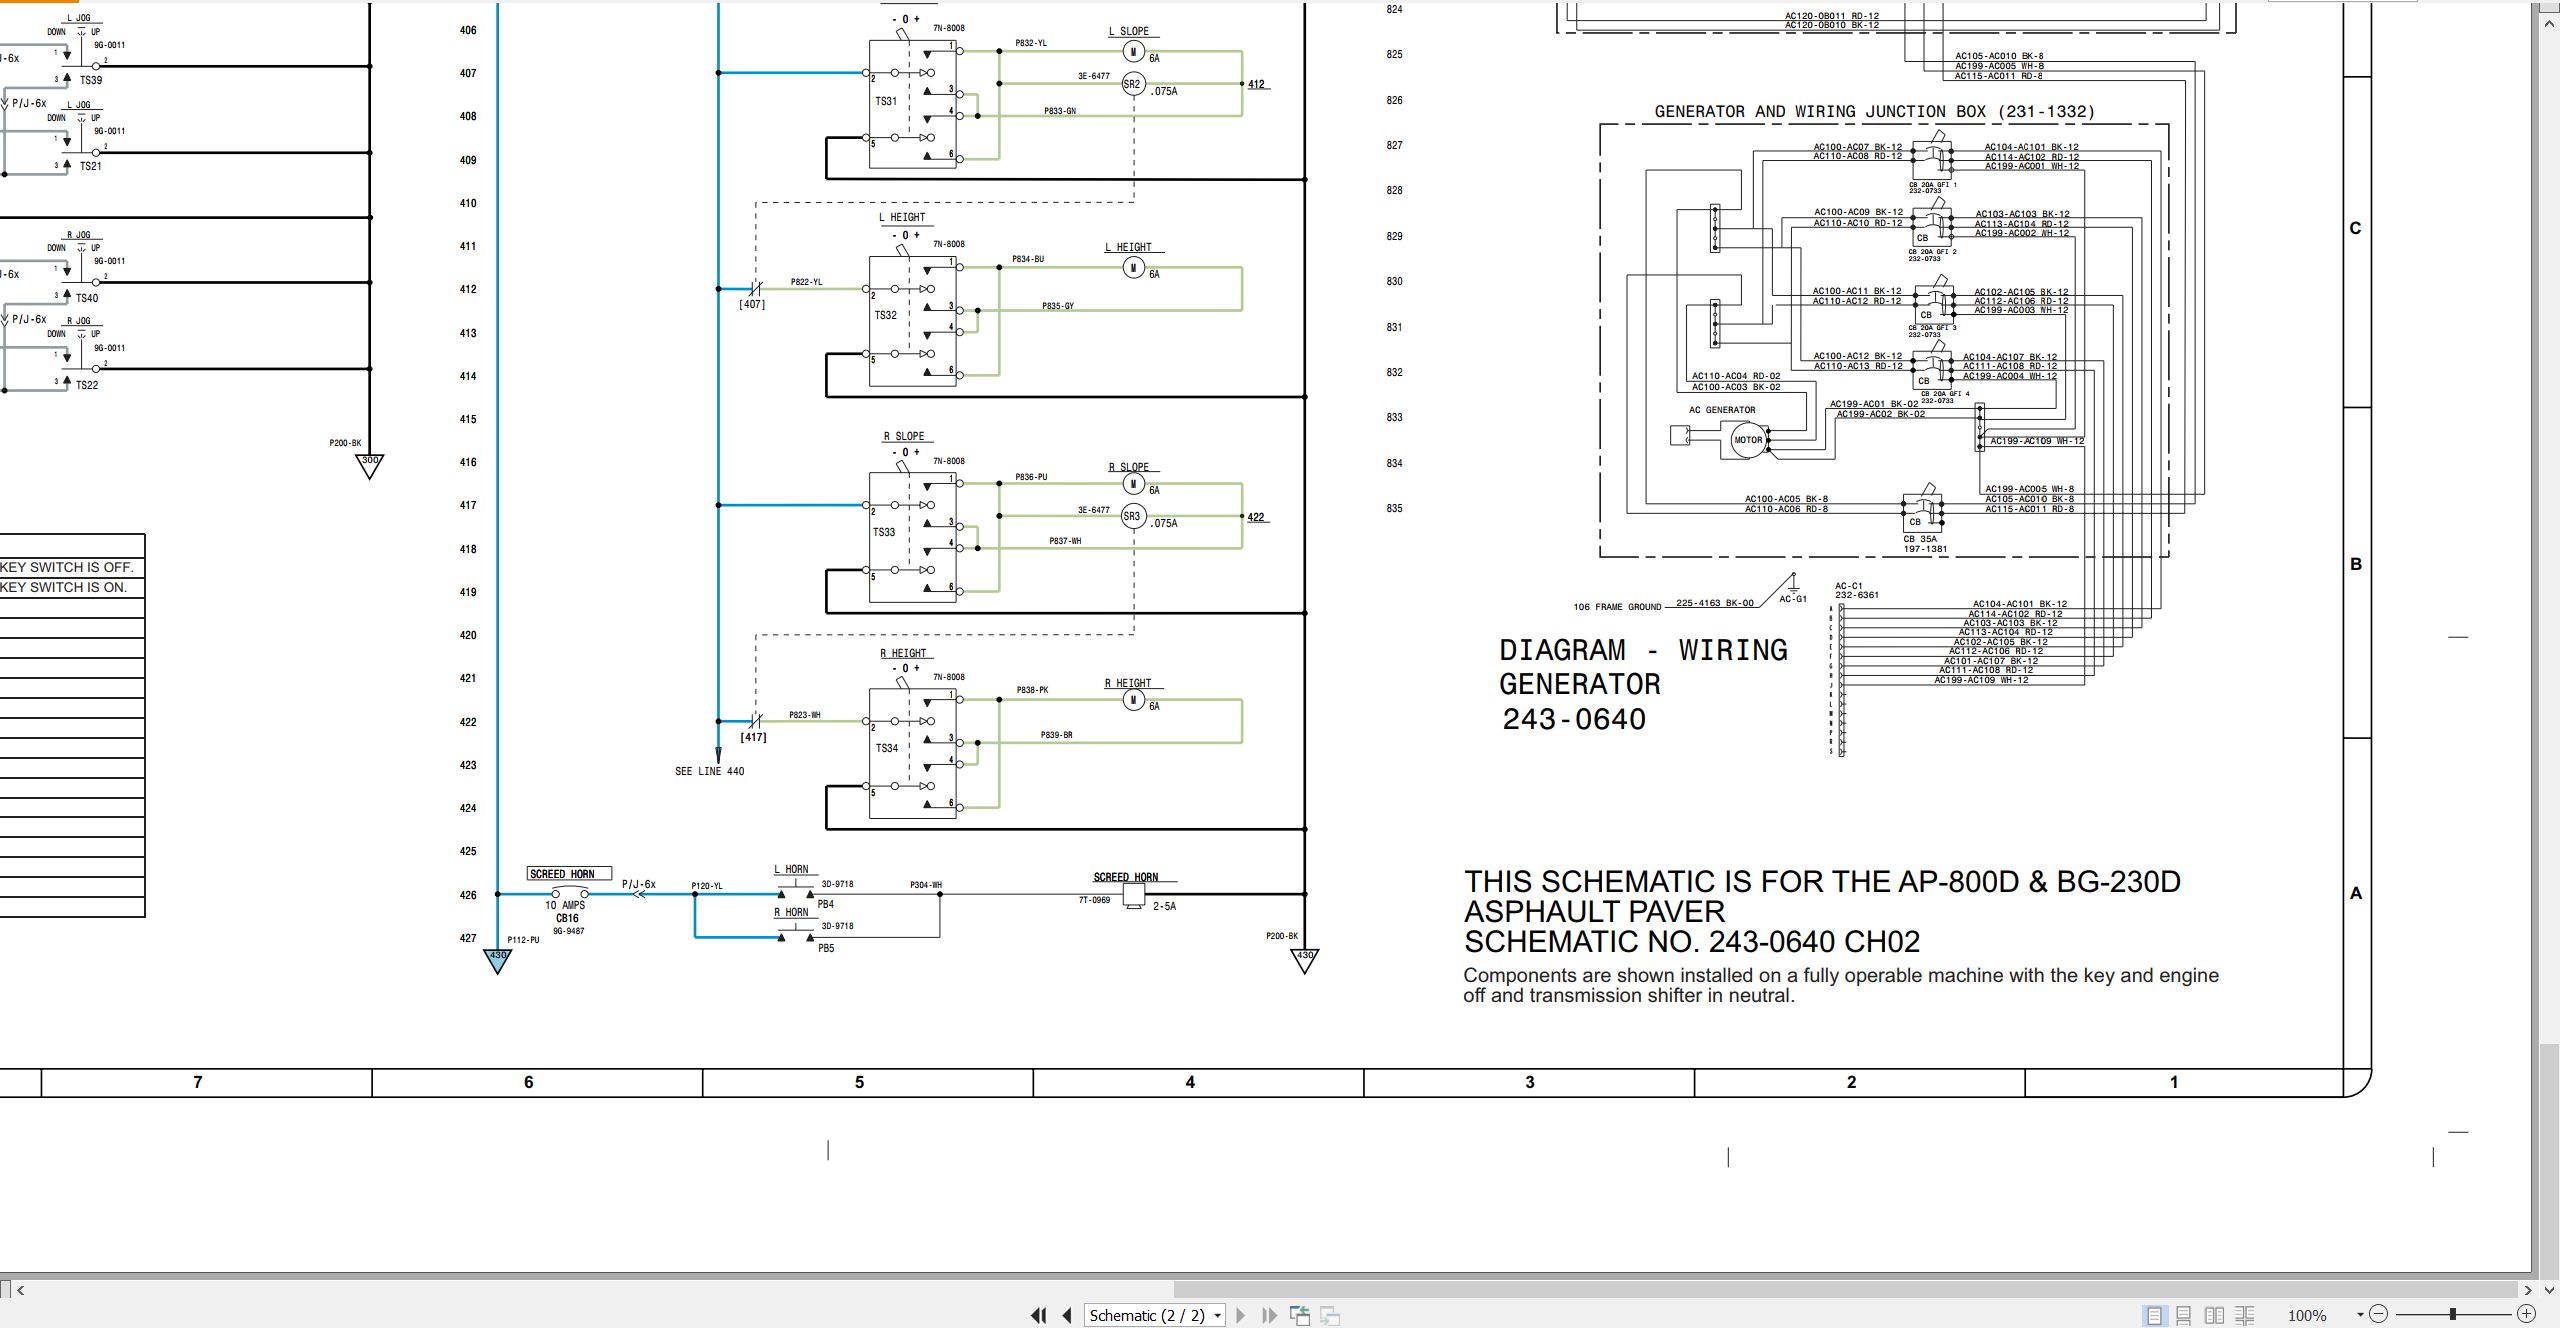2560x1328 pixels.
Task: Click the [417] cross-reference label
Action: (753, 737)
